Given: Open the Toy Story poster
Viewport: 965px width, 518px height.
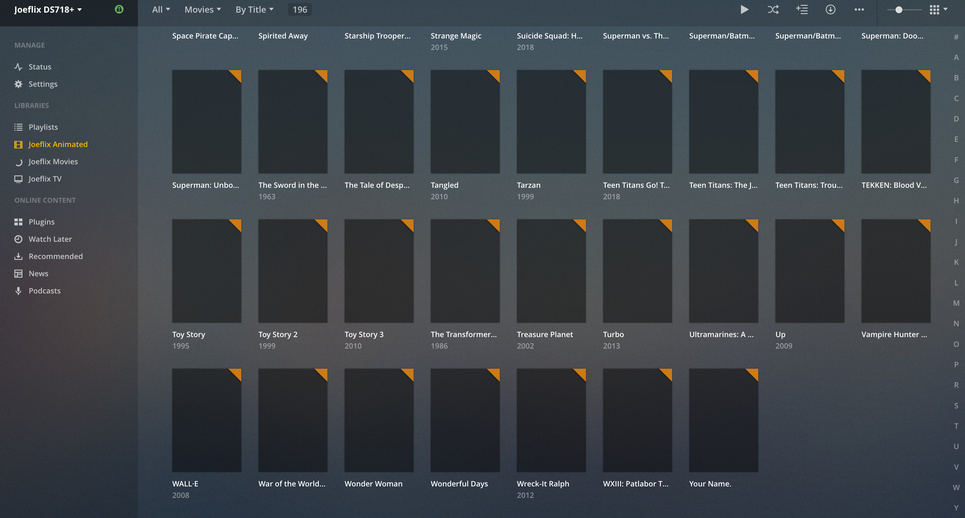Looking at the screenshot, I should [206, 271].
